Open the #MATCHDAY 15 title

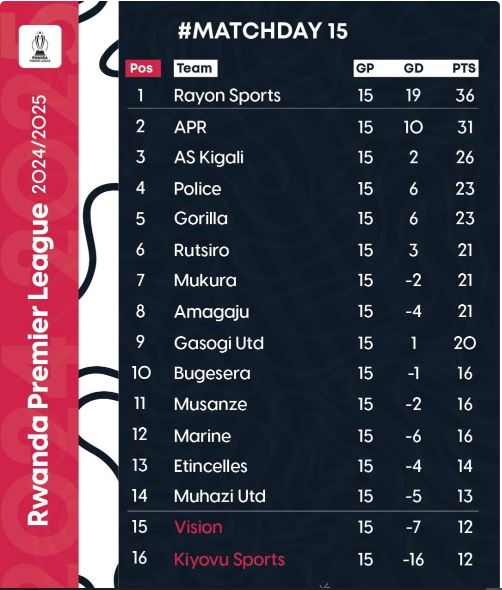tap(263, 30)
